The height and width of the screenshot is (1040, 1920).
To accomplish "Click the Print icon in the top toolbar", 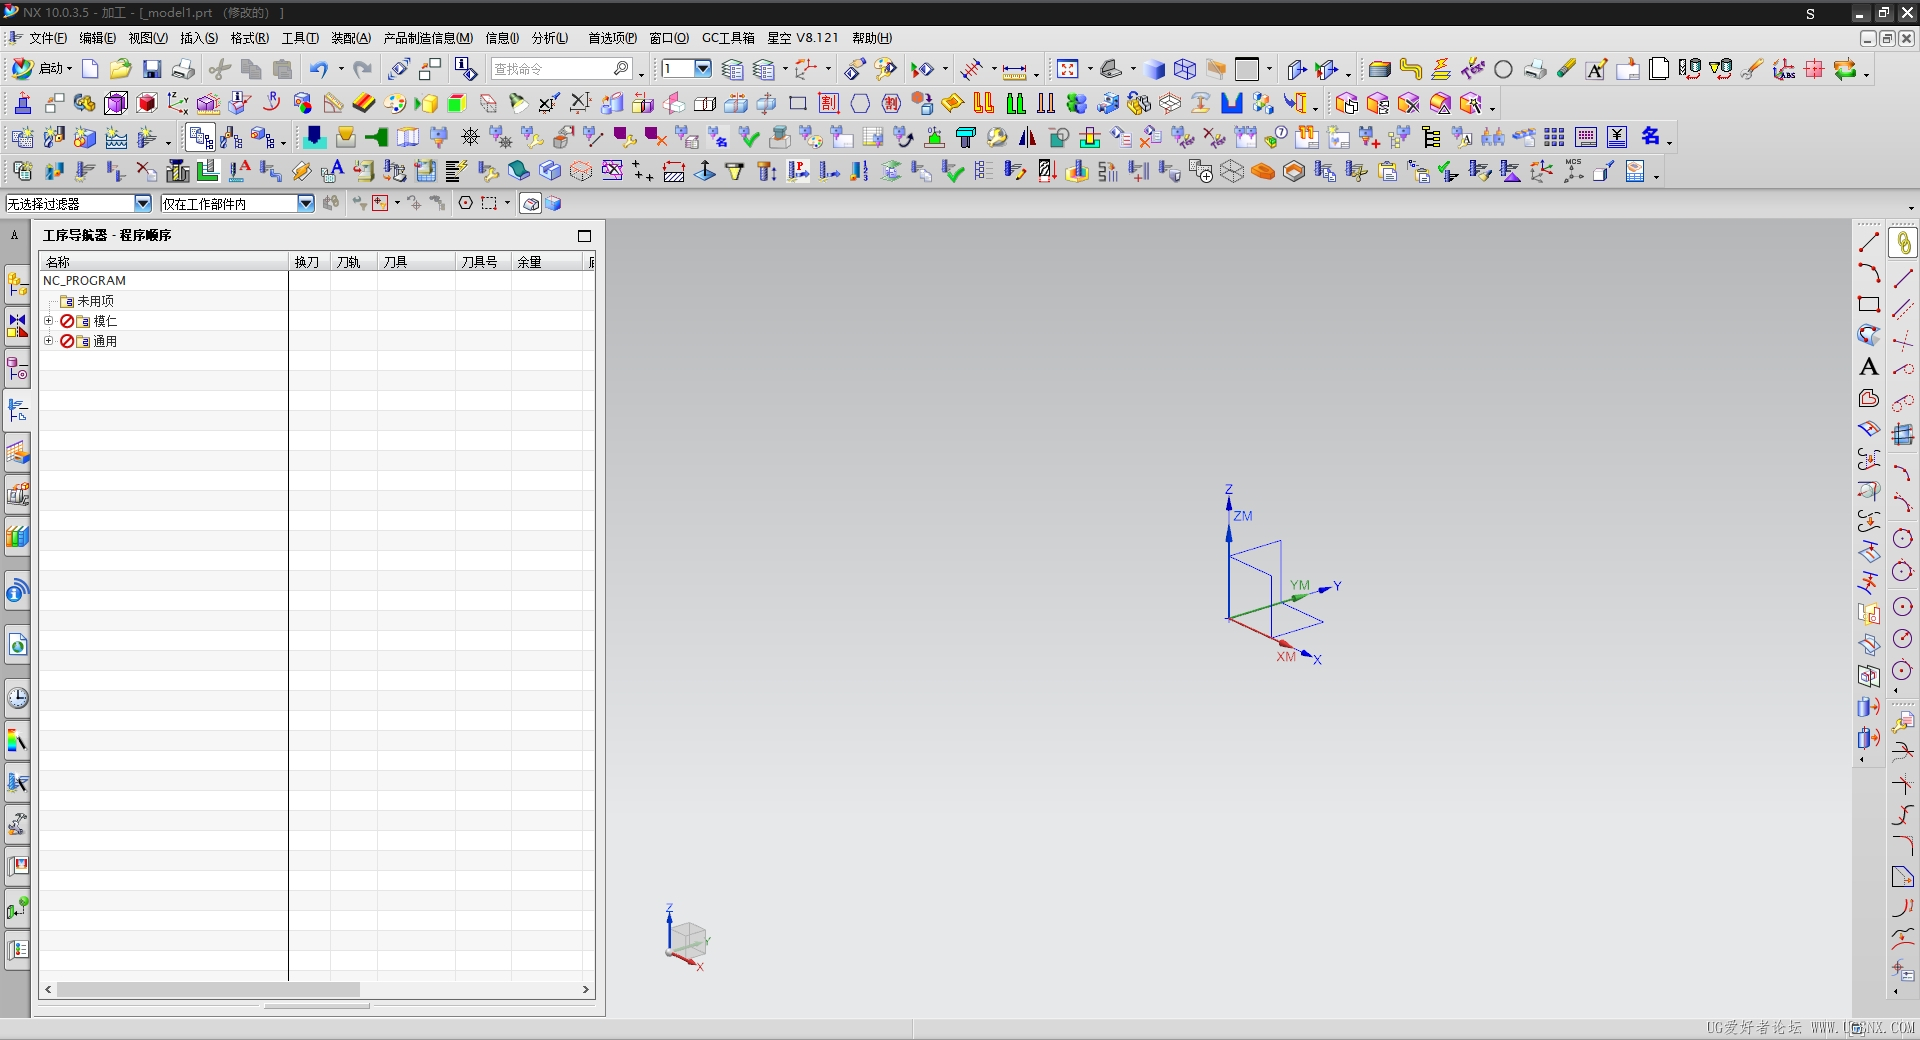I will (x=183, y=69).
